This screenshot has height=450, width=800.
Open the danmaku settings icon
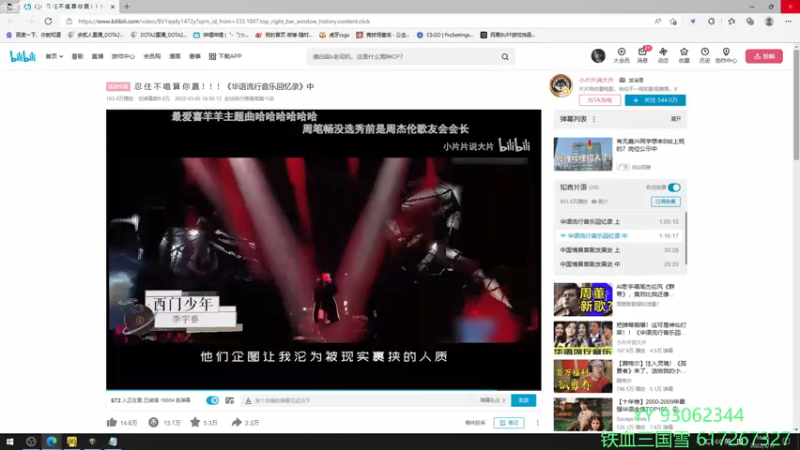click(x=230, y=401)
